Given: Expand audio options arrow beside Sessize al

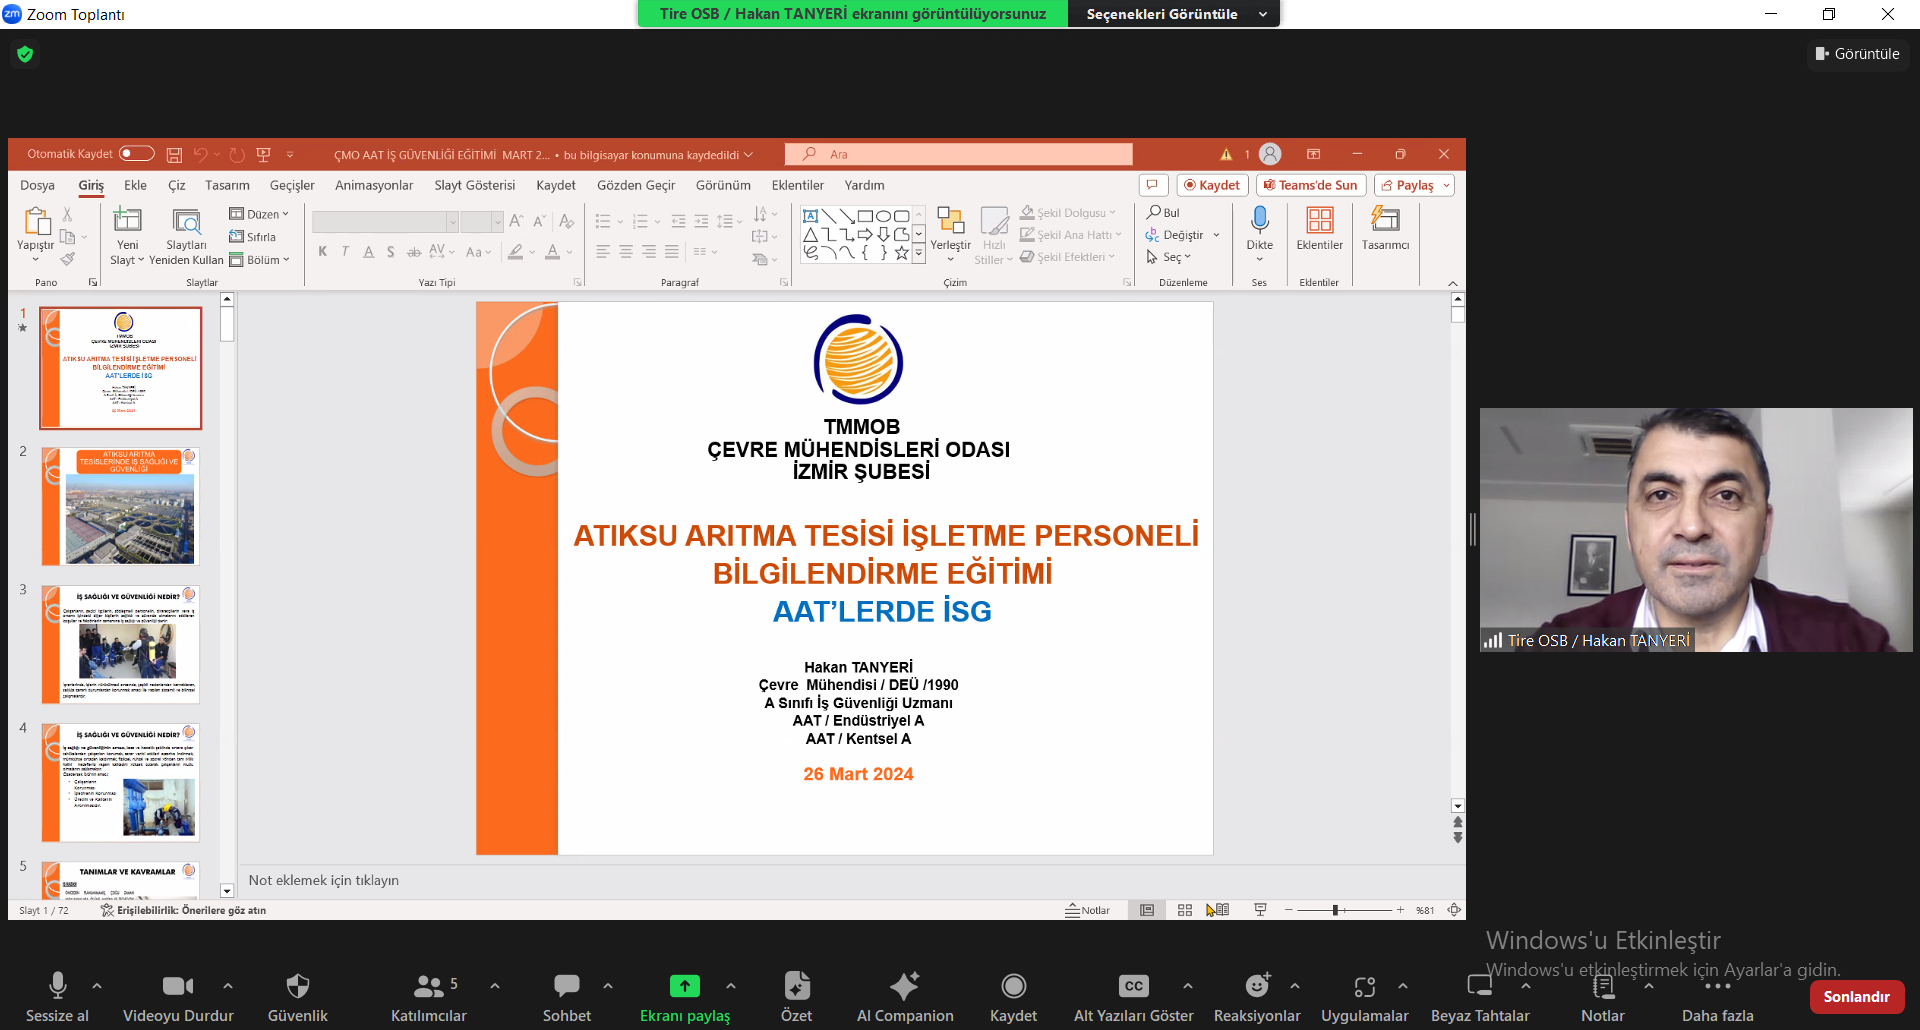Looking at the screenshot, I should 97,986.
